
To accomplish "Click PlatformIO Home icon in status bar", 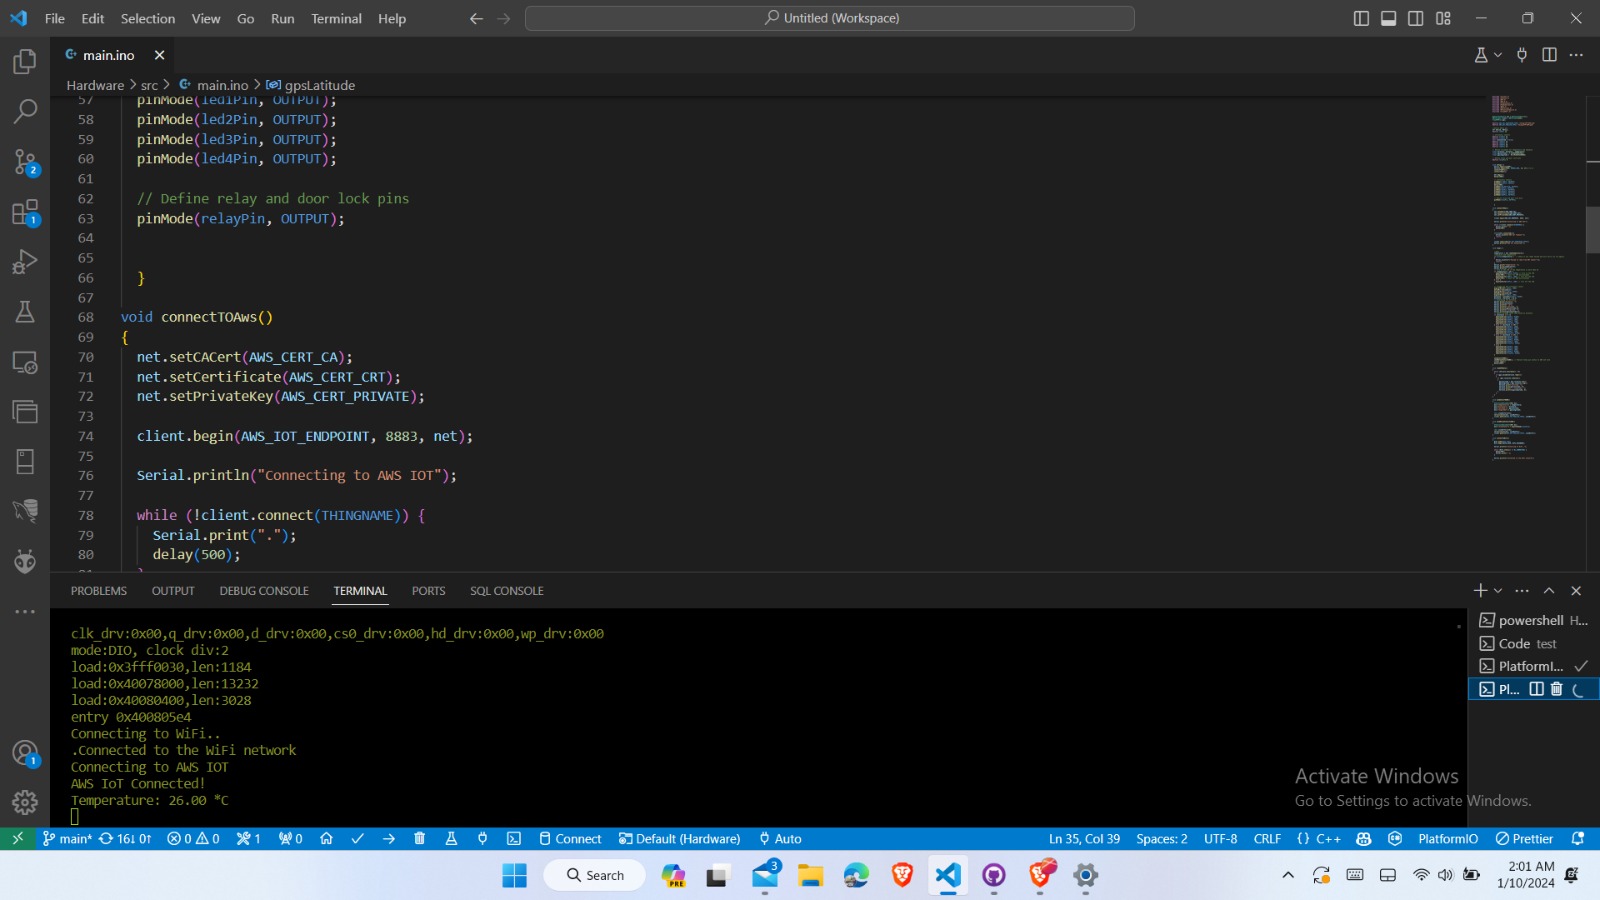I will [326, 839].
